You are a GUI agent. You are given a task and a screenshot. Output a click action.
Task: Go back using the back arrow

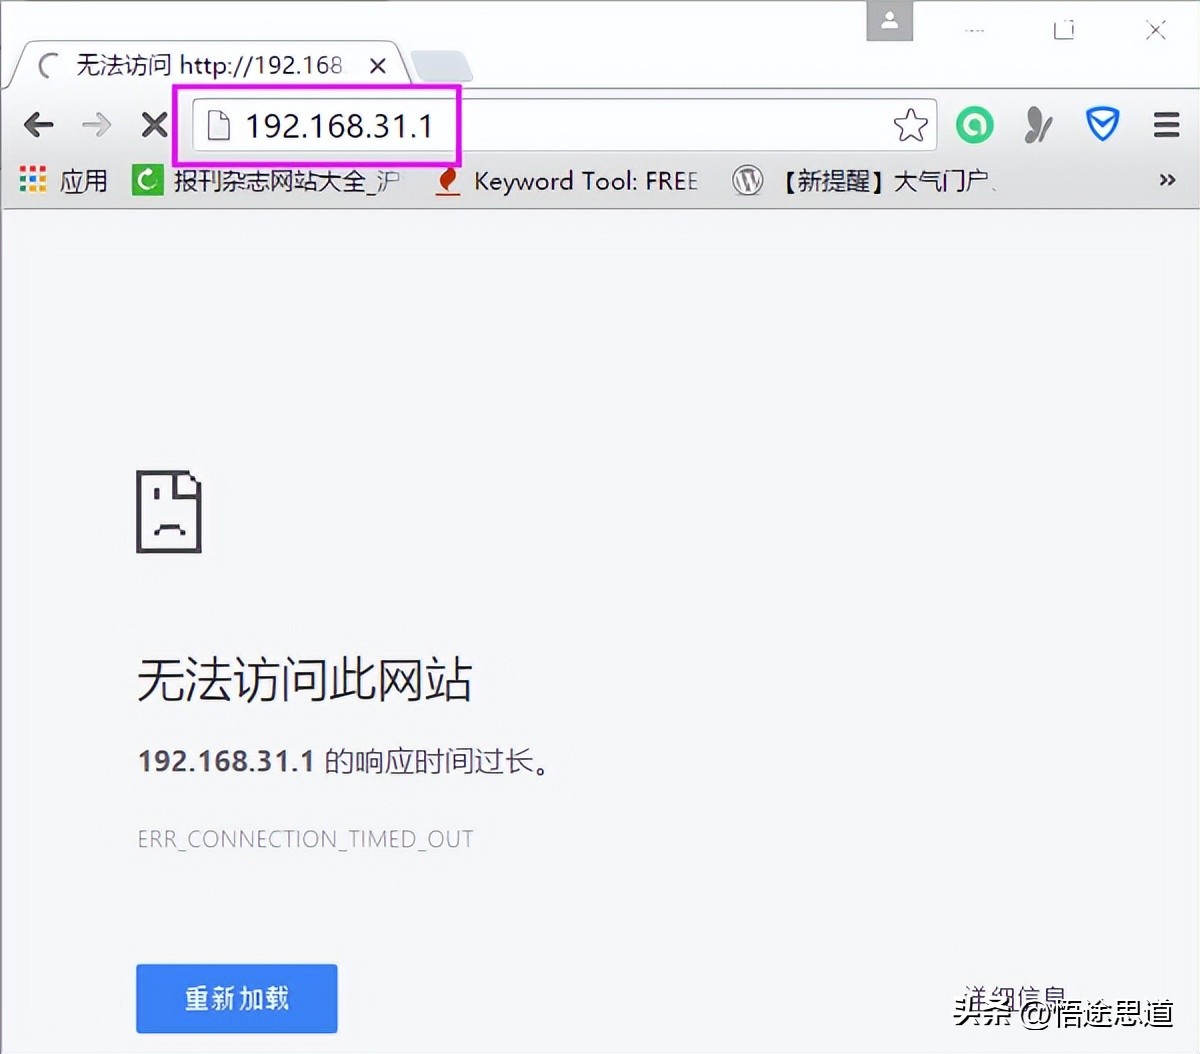click(x=38, y=124)
